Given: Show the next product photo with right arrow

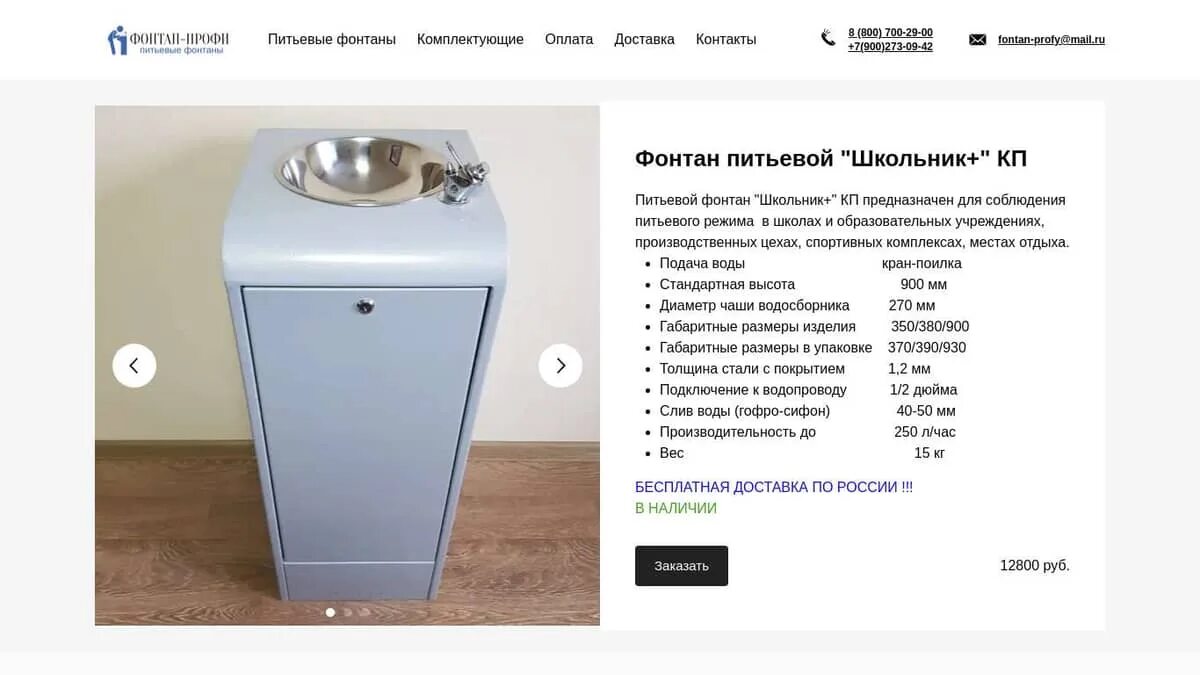Looking at the screenshot, I should (561, 366).
